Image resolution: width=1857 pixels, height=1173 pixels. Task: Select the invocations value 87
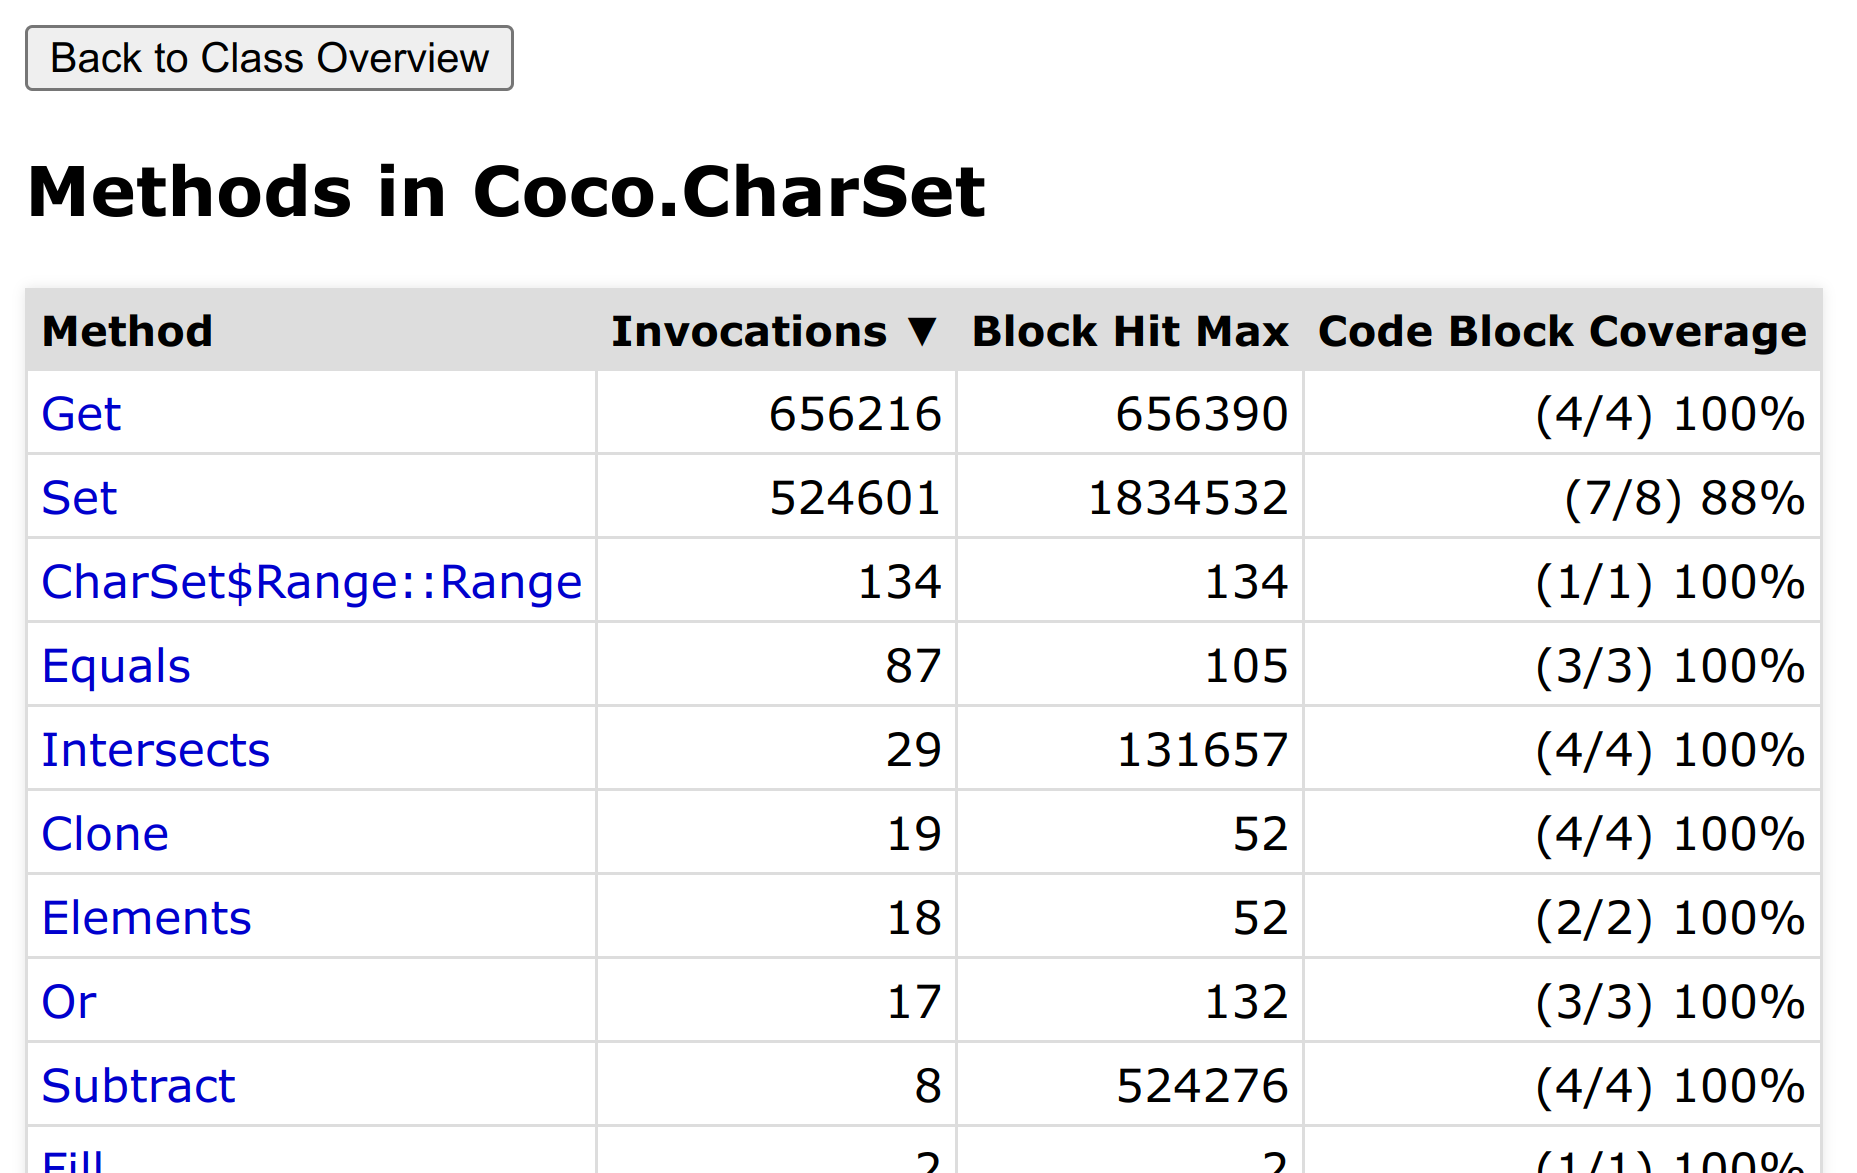point(913,666)
